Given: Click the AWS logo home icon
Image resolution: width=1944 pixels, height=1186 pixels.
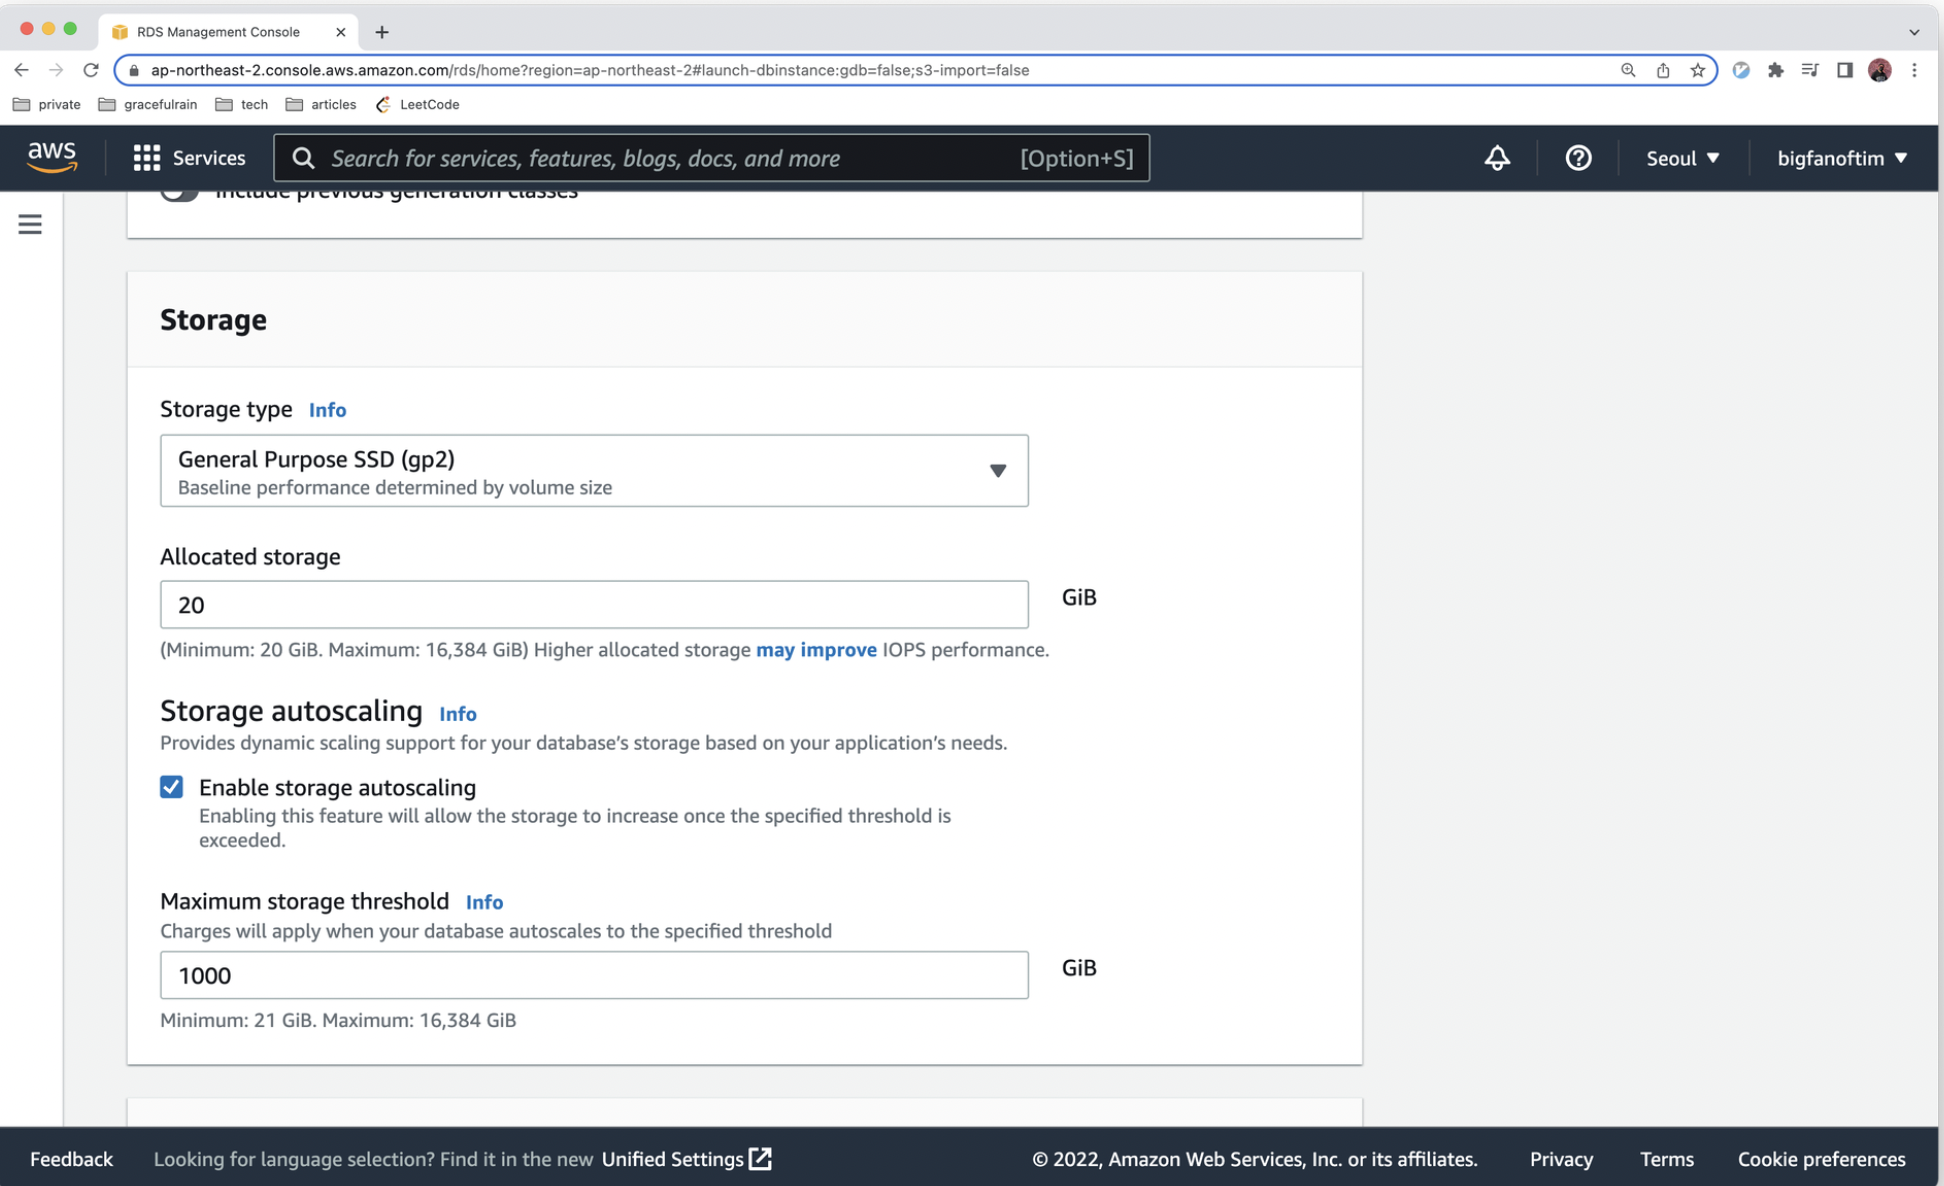Looking at the screenshot, I should click(52, 157).
